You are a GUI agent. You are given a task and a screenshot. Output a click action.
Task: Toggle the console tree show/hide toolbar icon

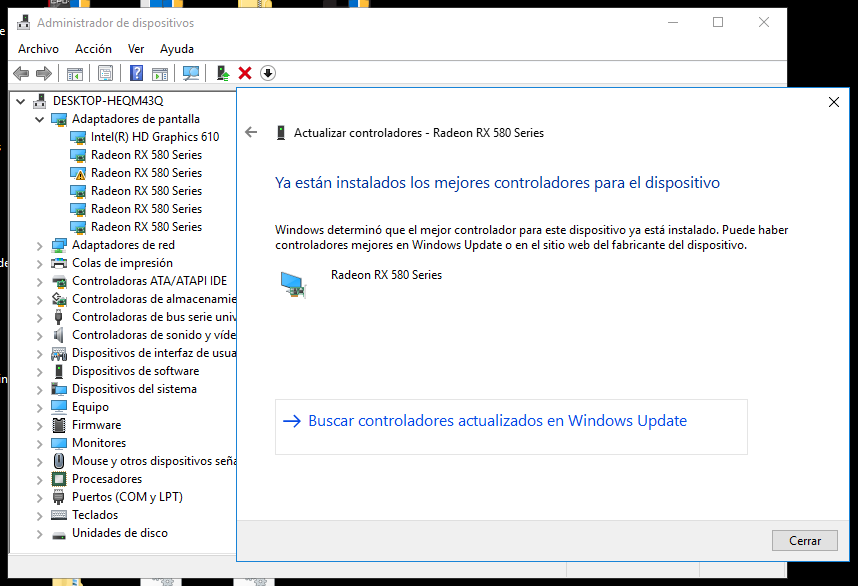75,73
